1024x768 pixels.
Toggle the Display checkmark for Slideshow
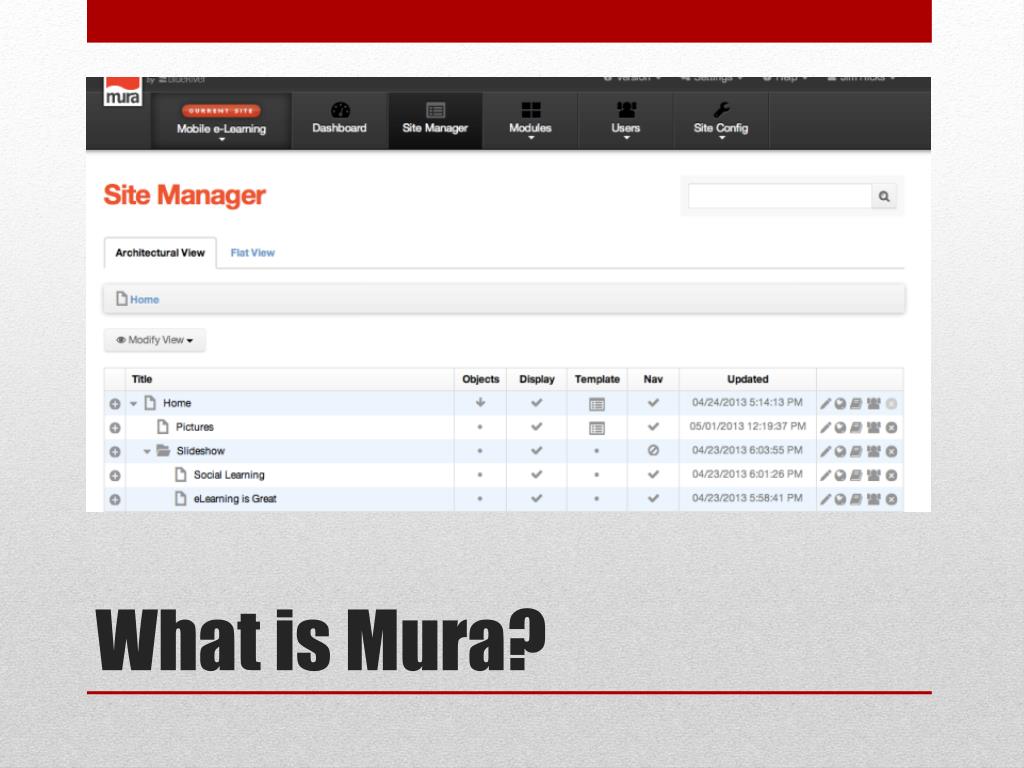pyautogui.click(x=537, y=450)
